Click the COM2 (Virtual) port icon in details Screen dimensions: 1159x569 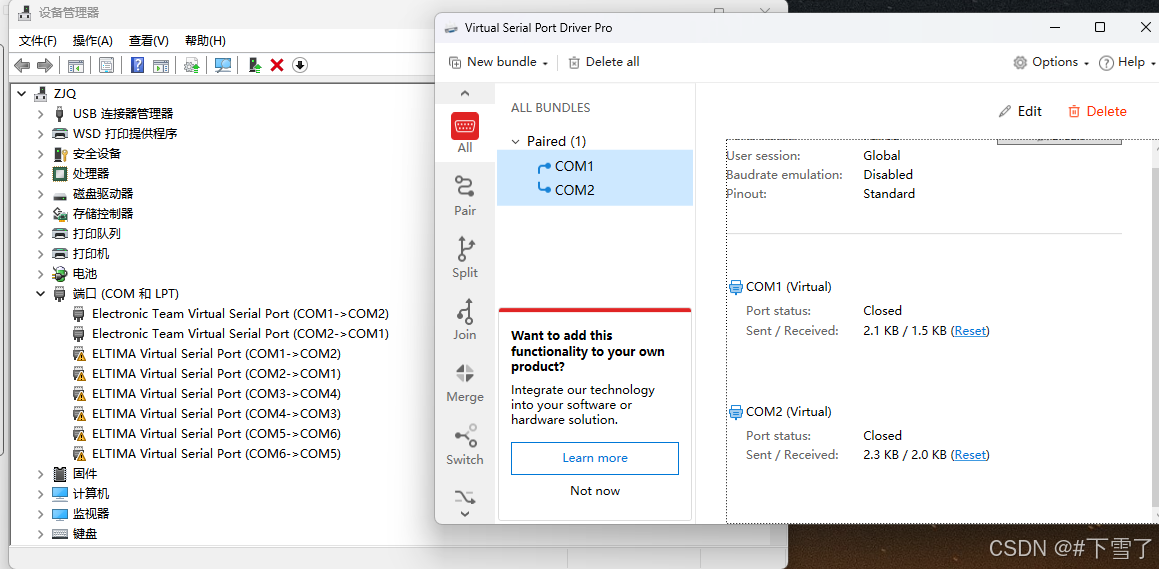click(x=735, y=412)
